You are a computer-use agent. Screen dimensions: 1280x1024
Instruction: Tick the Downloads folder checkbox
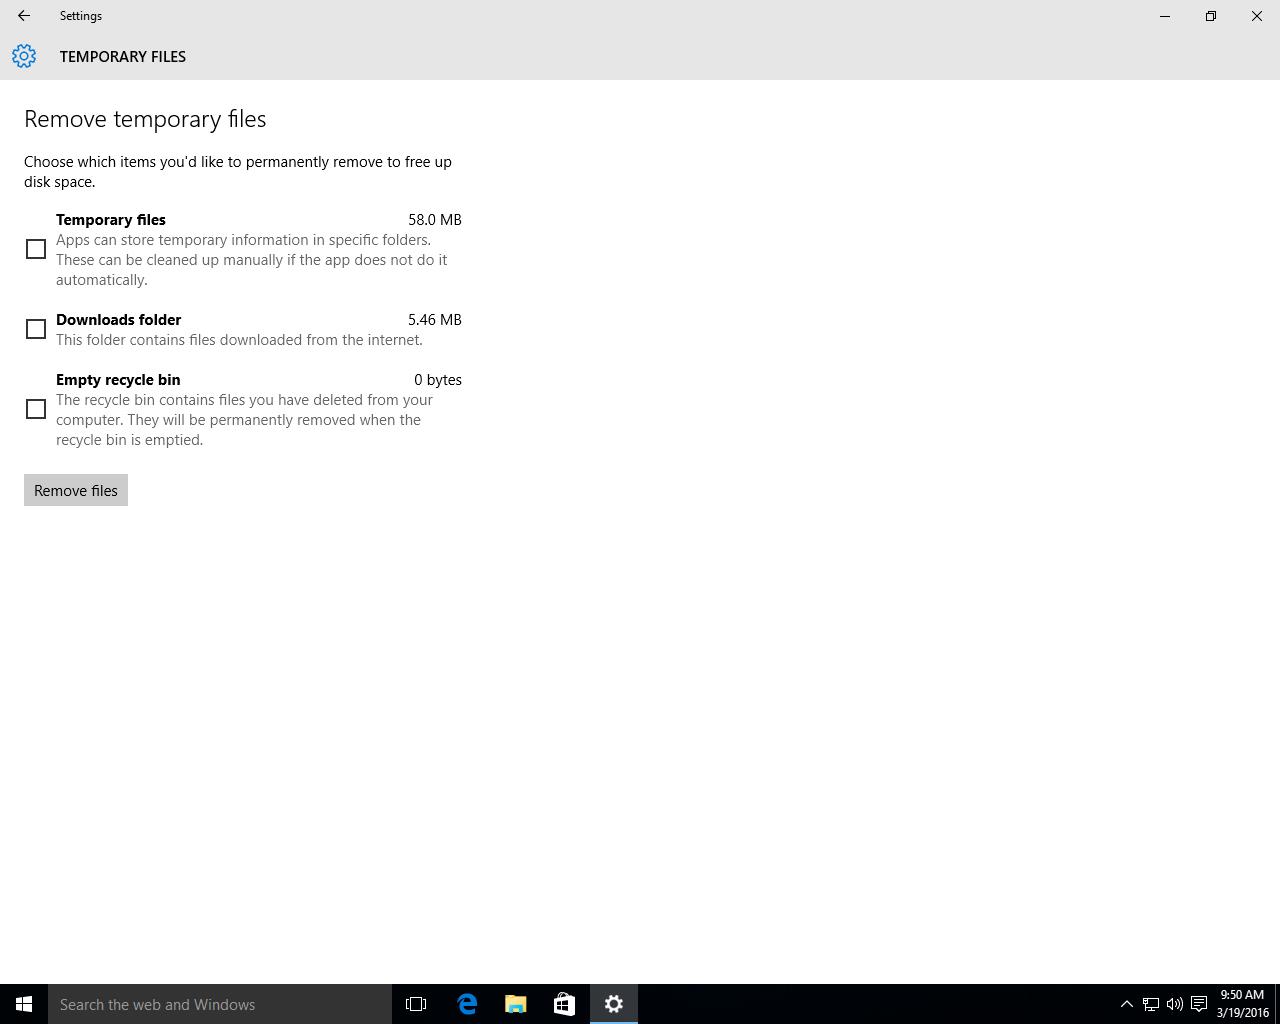(x=36, y=329)
